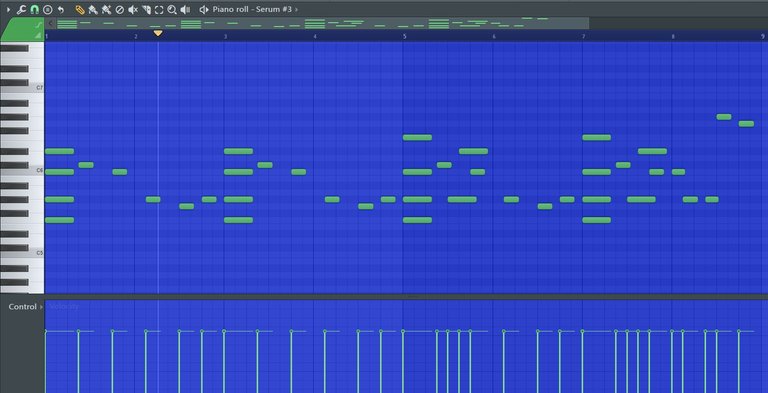768x393 pixels.
Task: Expand the Serum #3 target channel arrow
Action: pyautogui.click(x=296, y=9)
